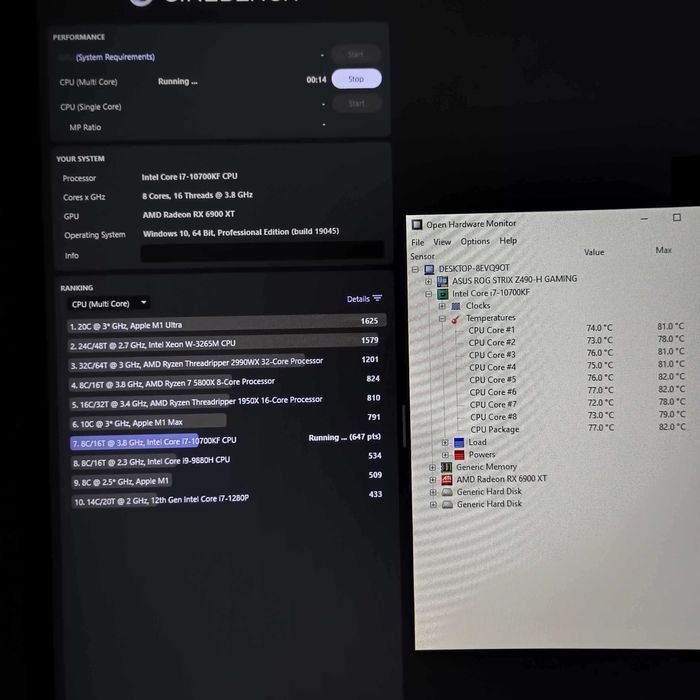The height and width of the screenshot is (700, 700).
Task: Click the Open Hardware Monitor title bar icon
Action: [x=417, y=225]
